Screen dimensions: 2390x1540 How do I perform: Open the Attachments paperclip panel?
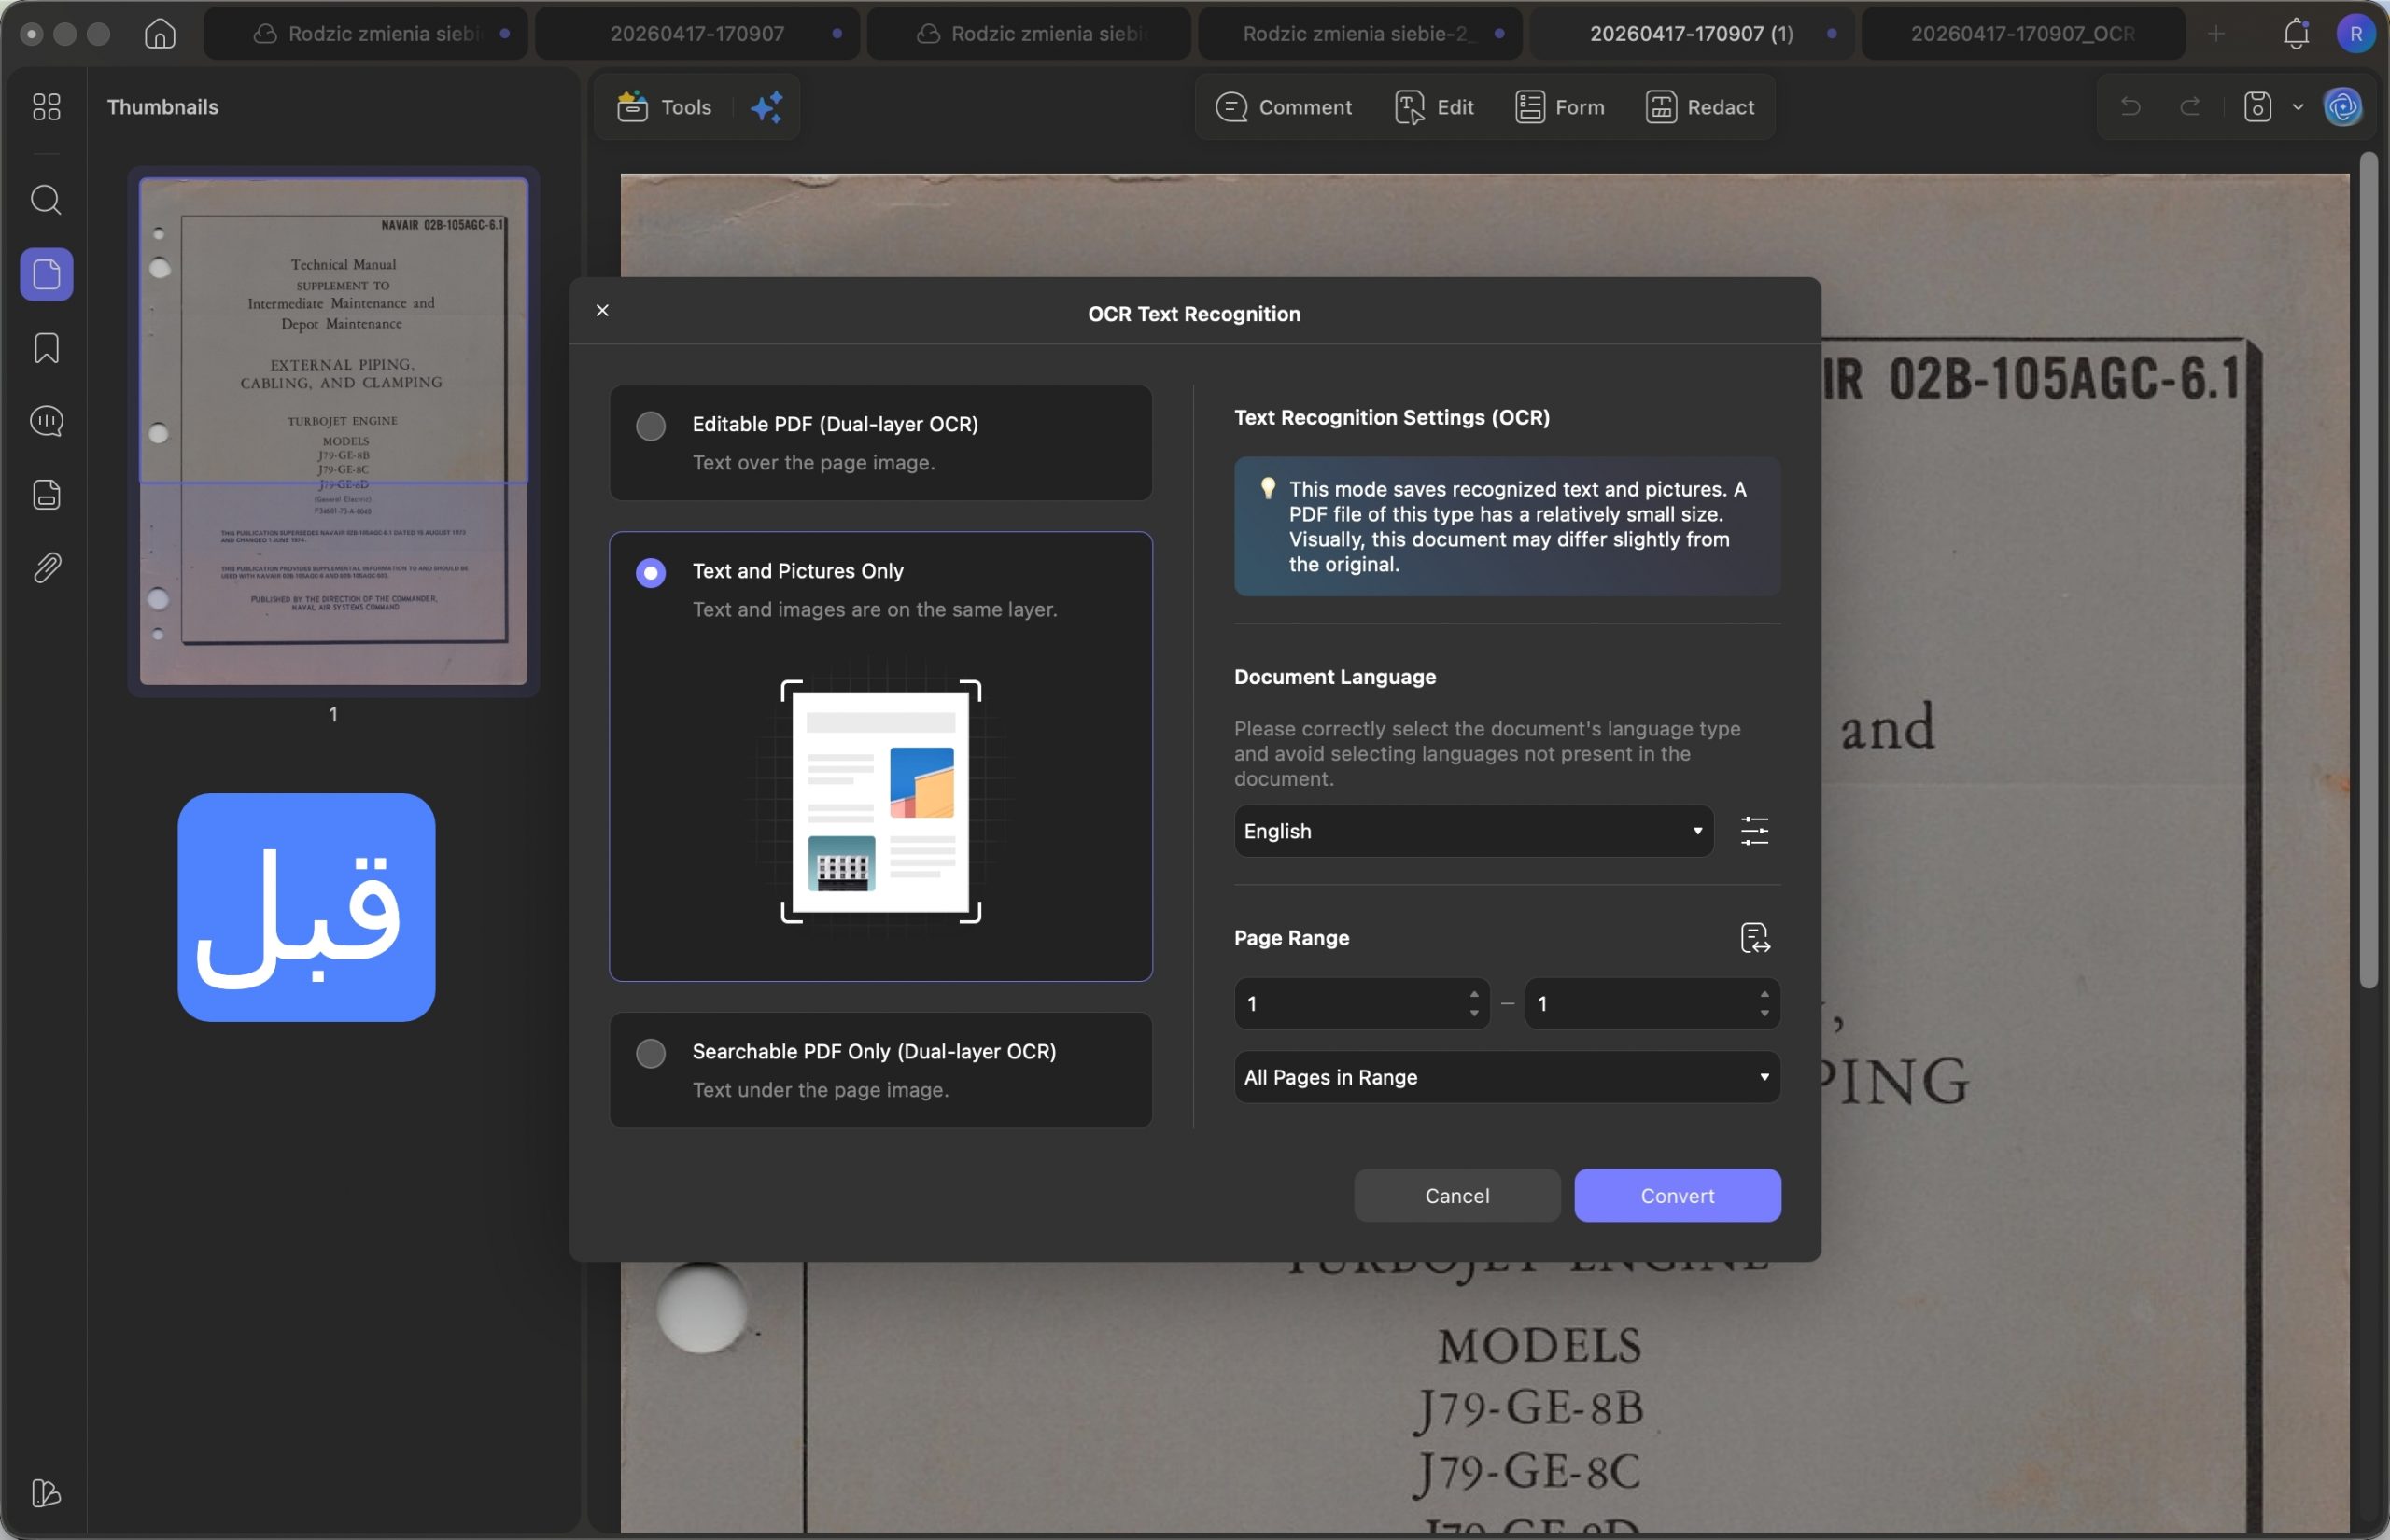pos(46,568)
